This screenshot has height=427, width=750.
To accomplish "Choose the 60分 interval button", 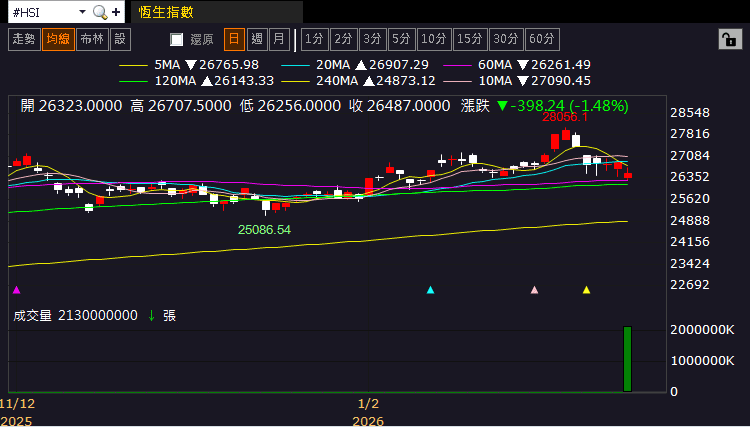I will [x=541, y=39].
